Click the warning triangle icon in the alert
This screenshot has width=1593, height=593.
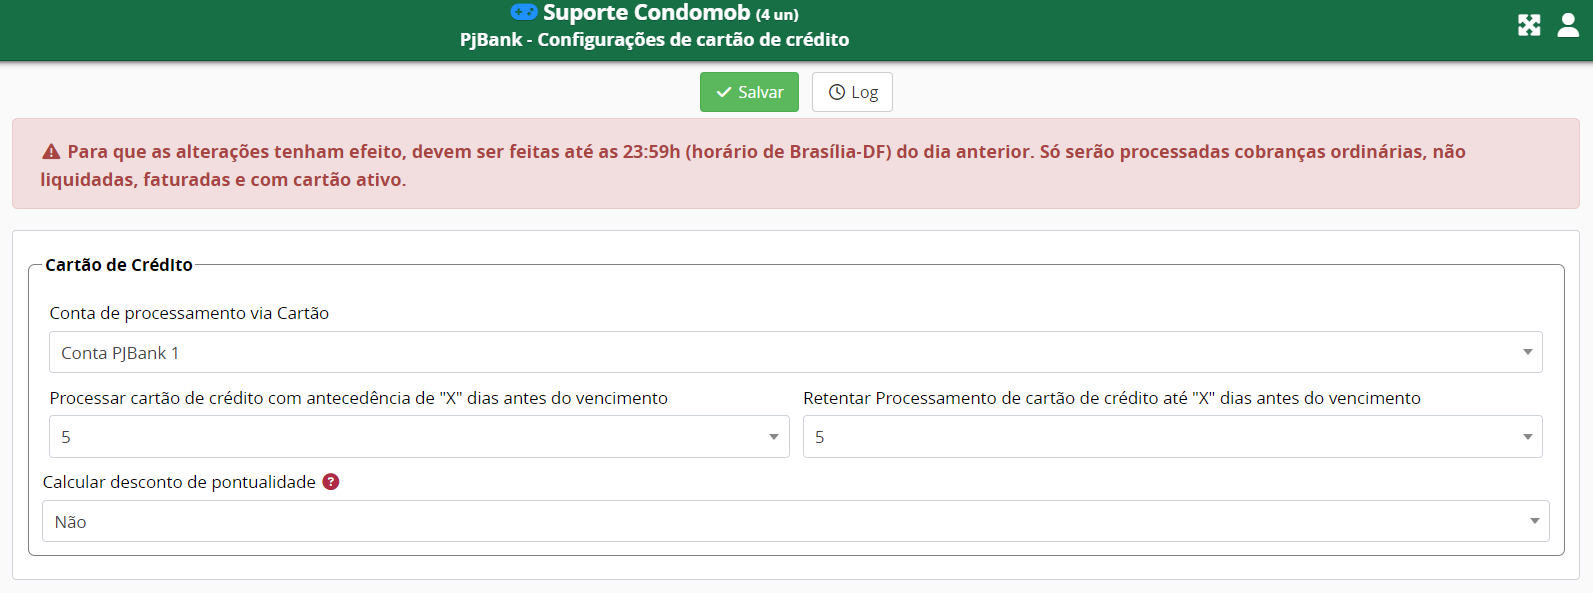[51, 152]
